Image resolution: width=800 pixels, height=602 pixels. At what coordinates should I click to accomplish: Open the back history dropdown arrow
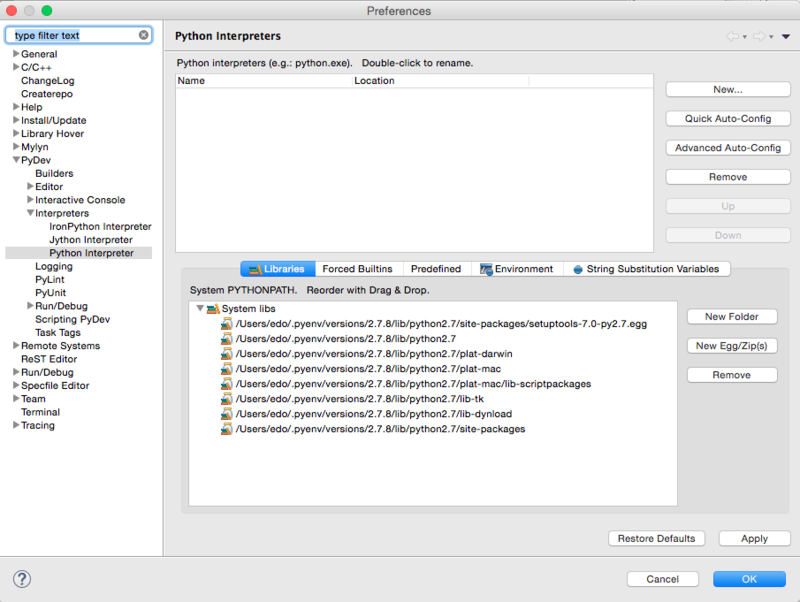(x=745, y=37)
